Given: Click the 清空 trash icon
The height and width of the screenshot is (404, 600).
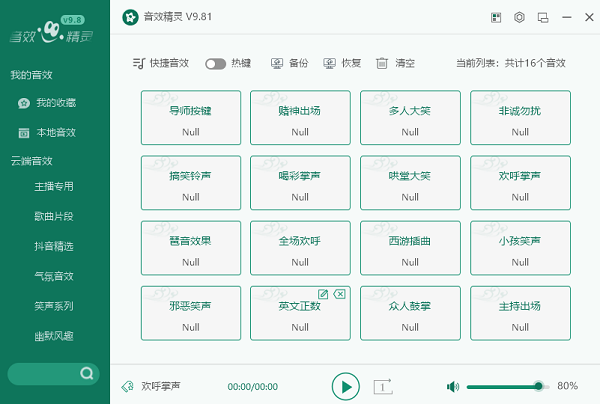Looking at the screenshot, I should tap(382, 63).
